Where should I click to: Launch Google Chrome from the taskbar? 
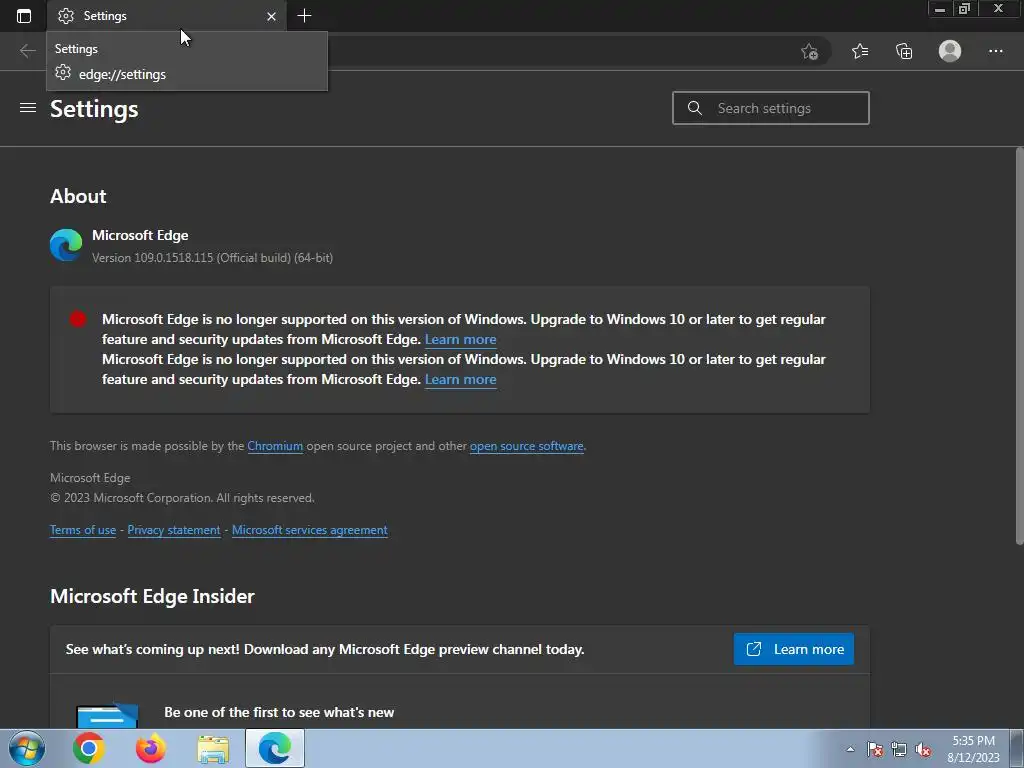coord(89,748)
